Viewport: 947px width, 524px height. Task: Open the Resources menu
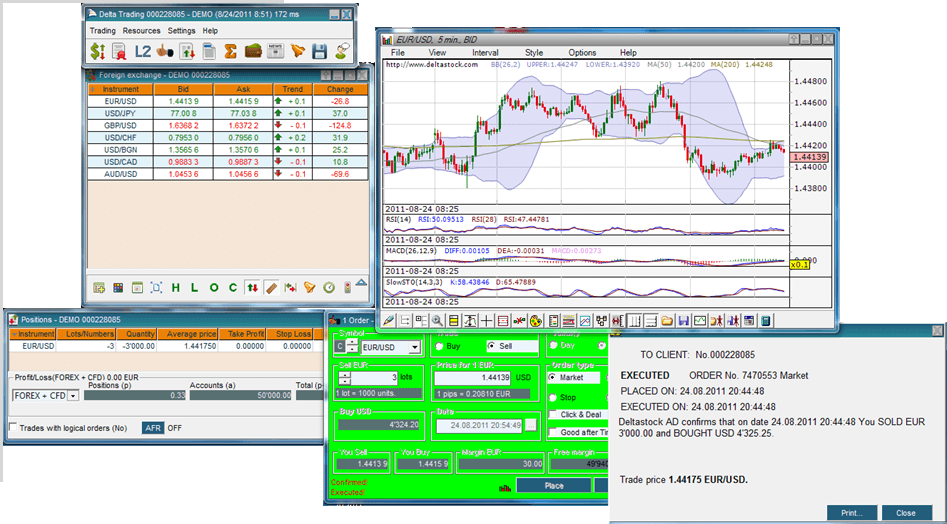click(141, 31)
